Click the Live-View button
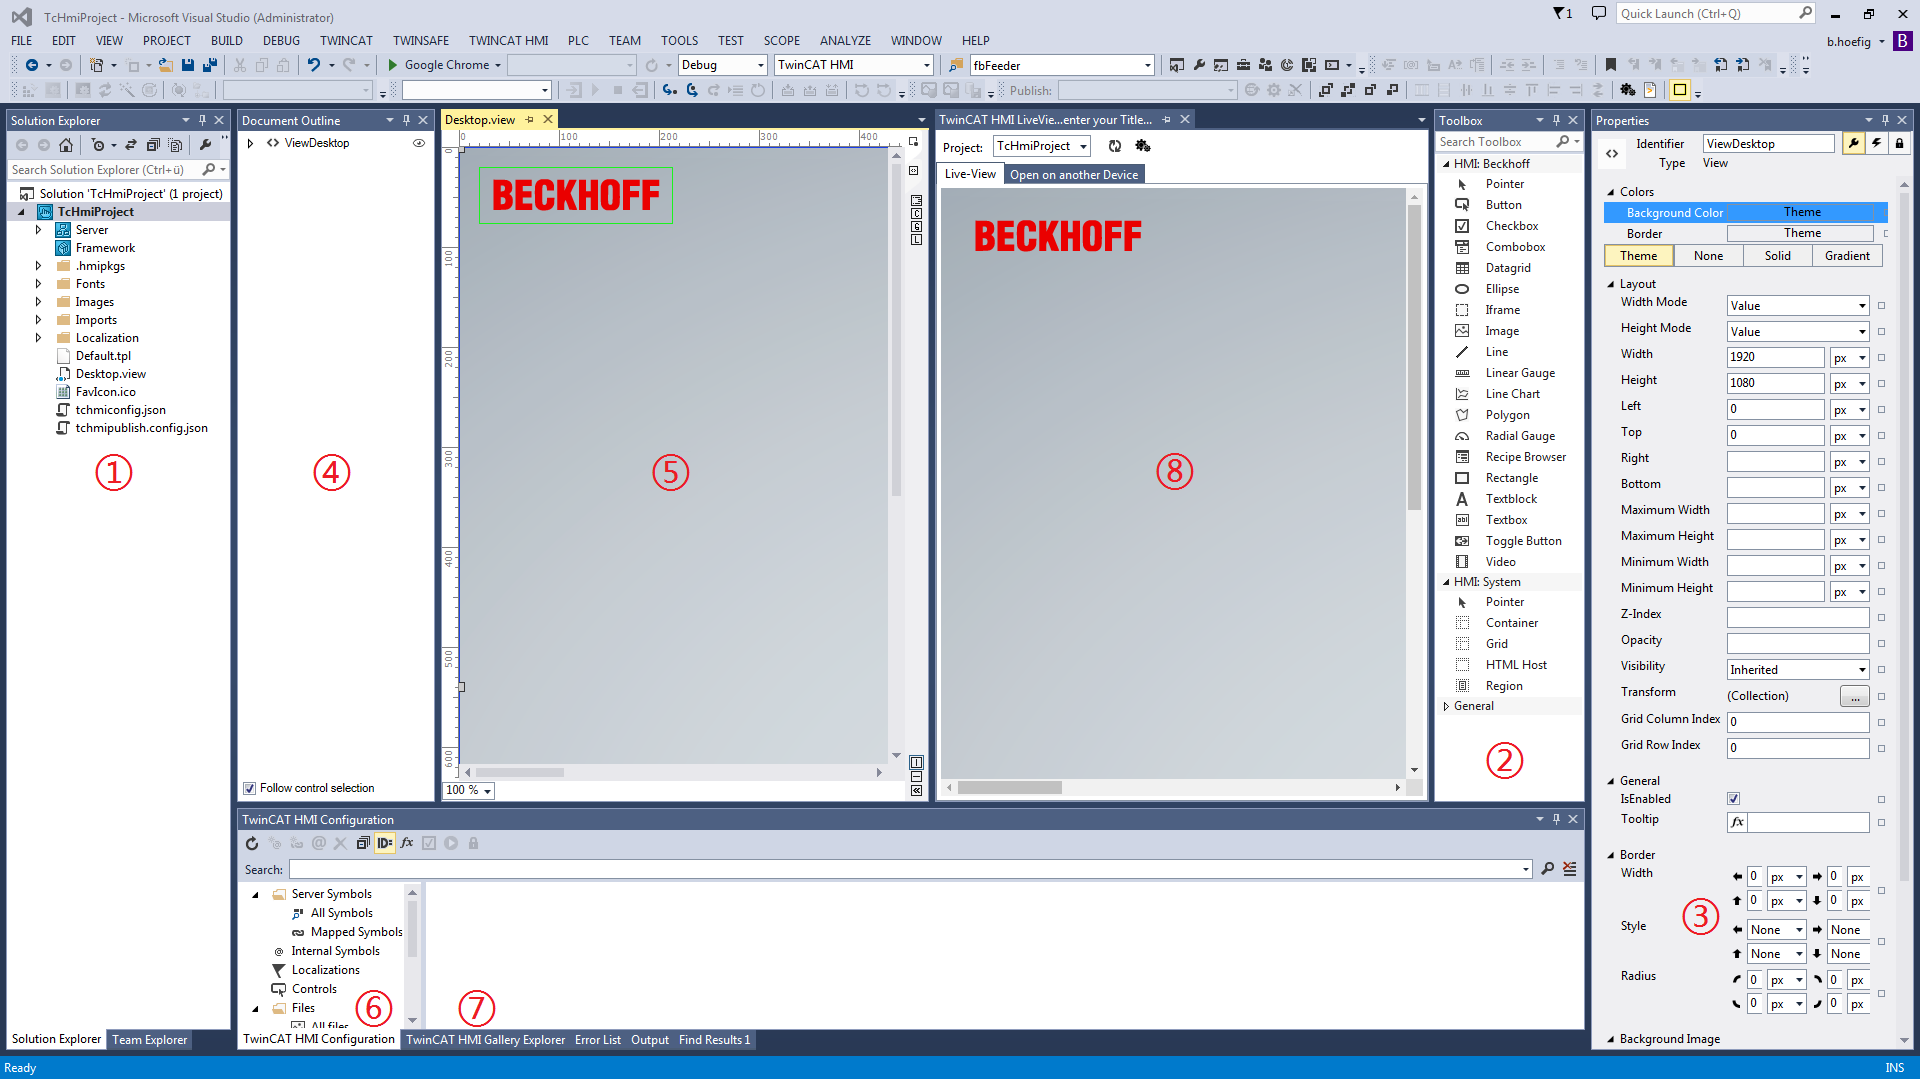Viewport: 1920px width, 1079px height. tap(970, 174)
